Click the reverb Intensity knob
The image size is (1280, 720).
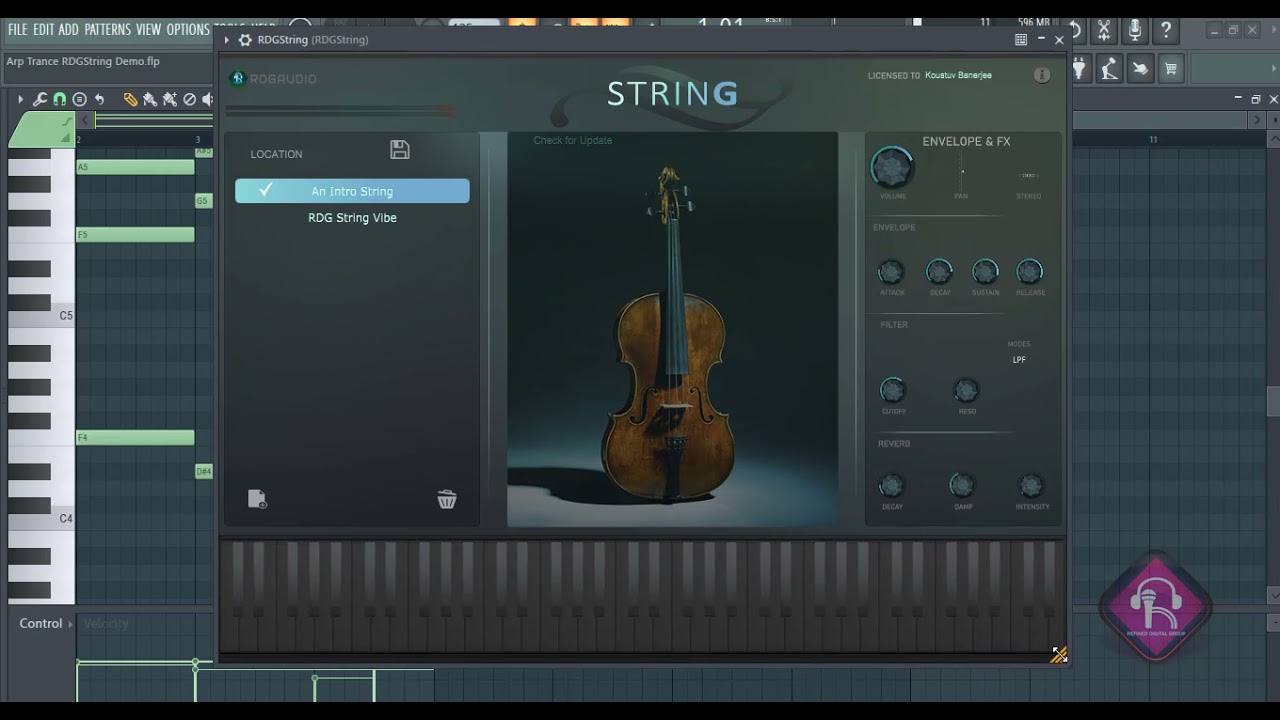pos(1031,486)
